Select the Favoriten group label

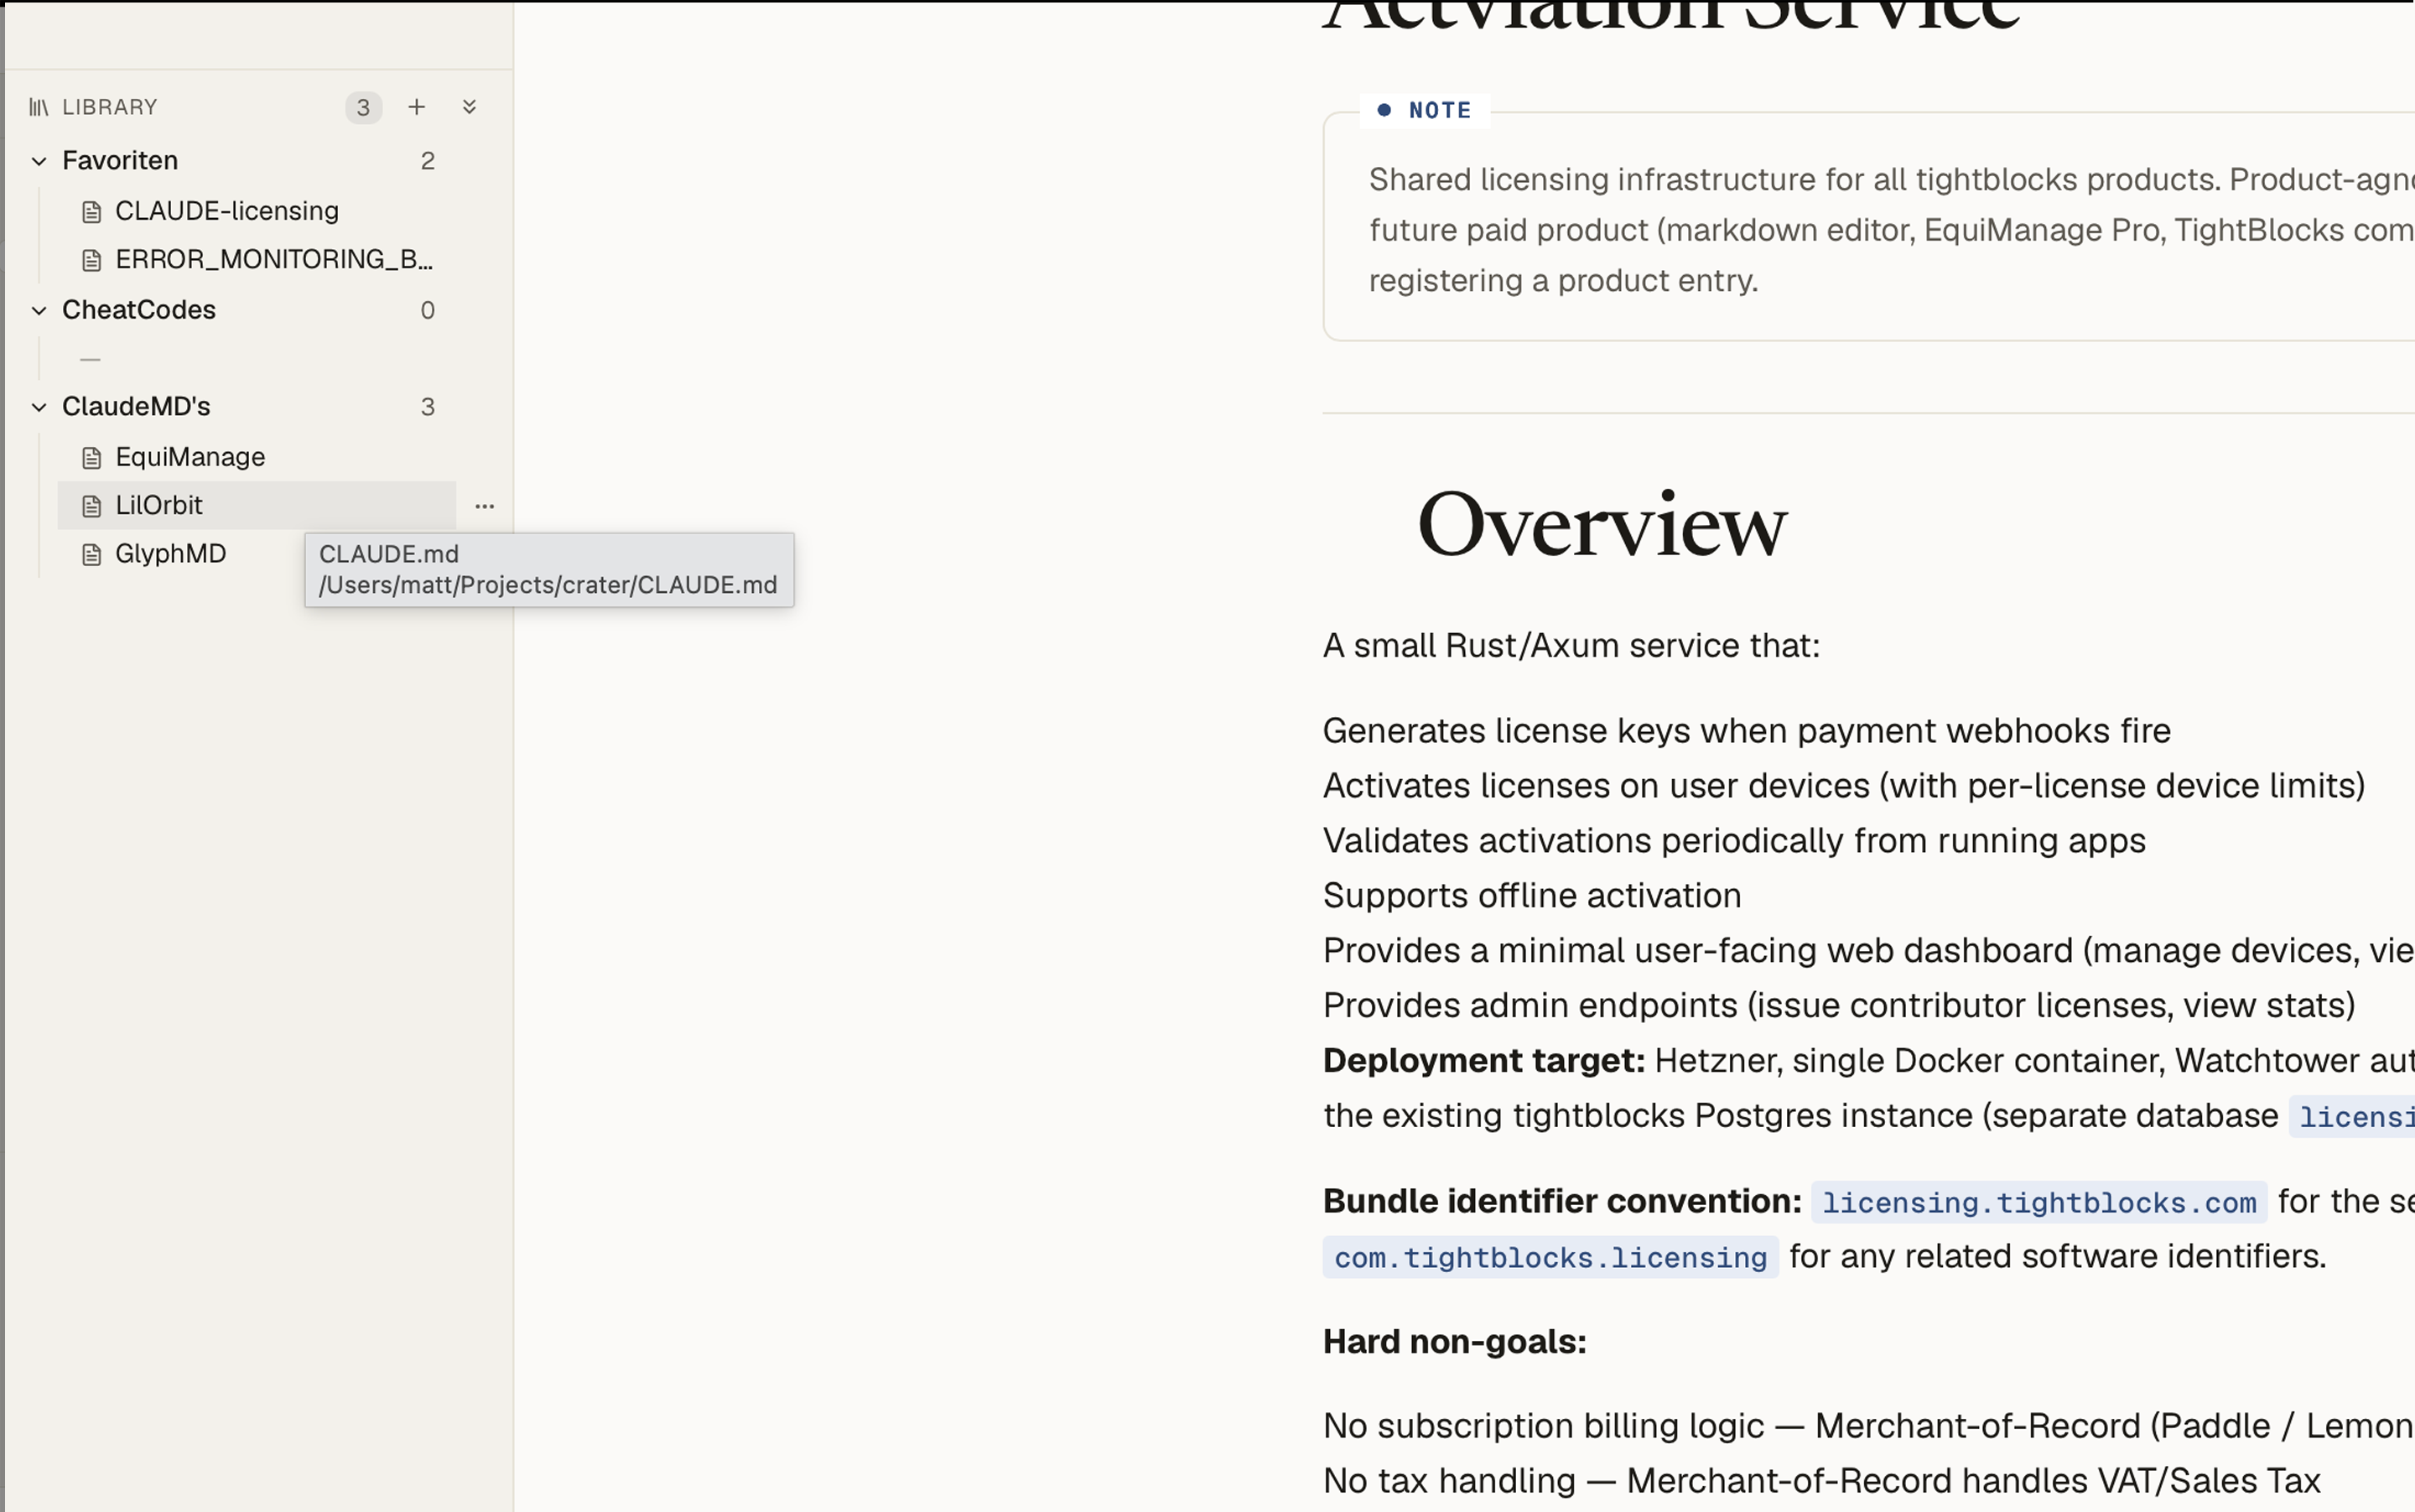click(120, 160)
